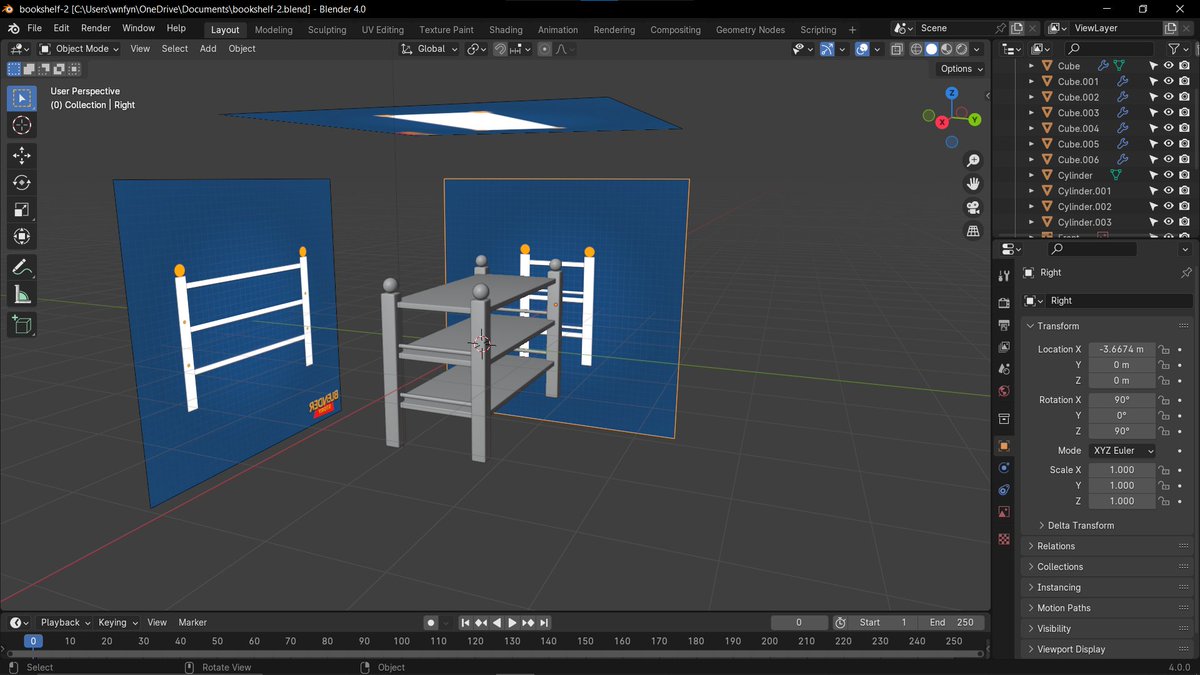Hide Cylinder.001 in the viewport

tap(1168, 191)
